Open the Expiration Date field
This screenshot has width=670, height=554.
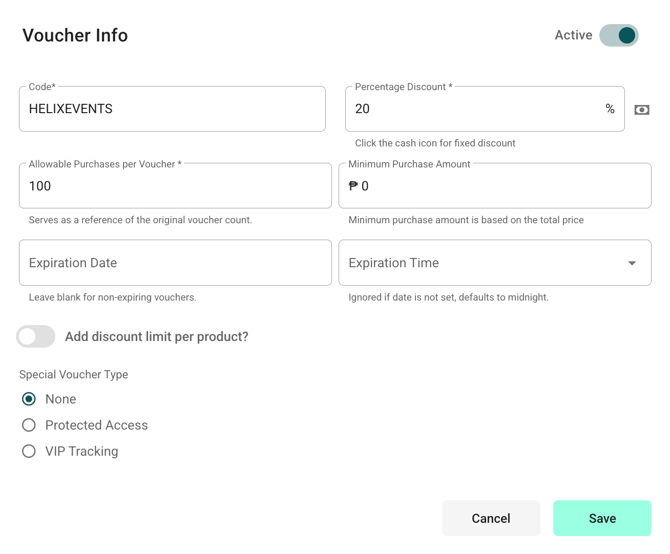pos(175,263)
